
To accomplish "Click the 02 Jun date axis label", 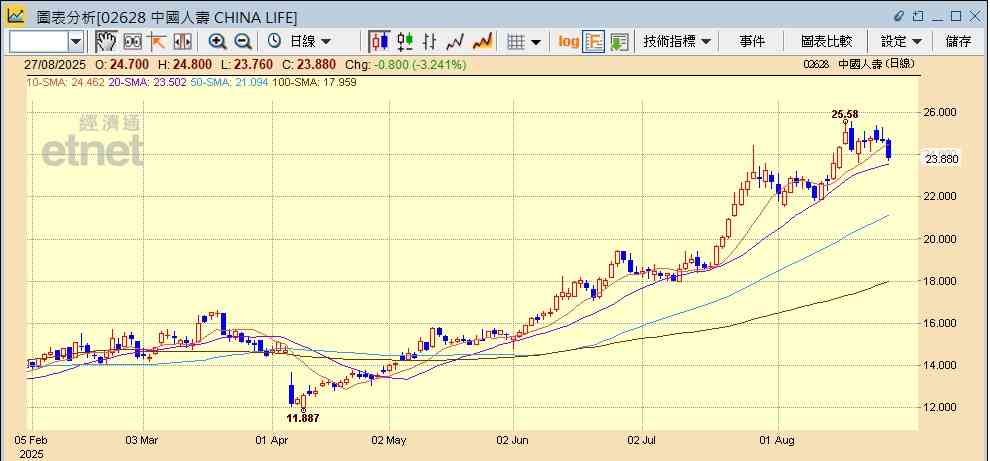I will coord(514,440).
